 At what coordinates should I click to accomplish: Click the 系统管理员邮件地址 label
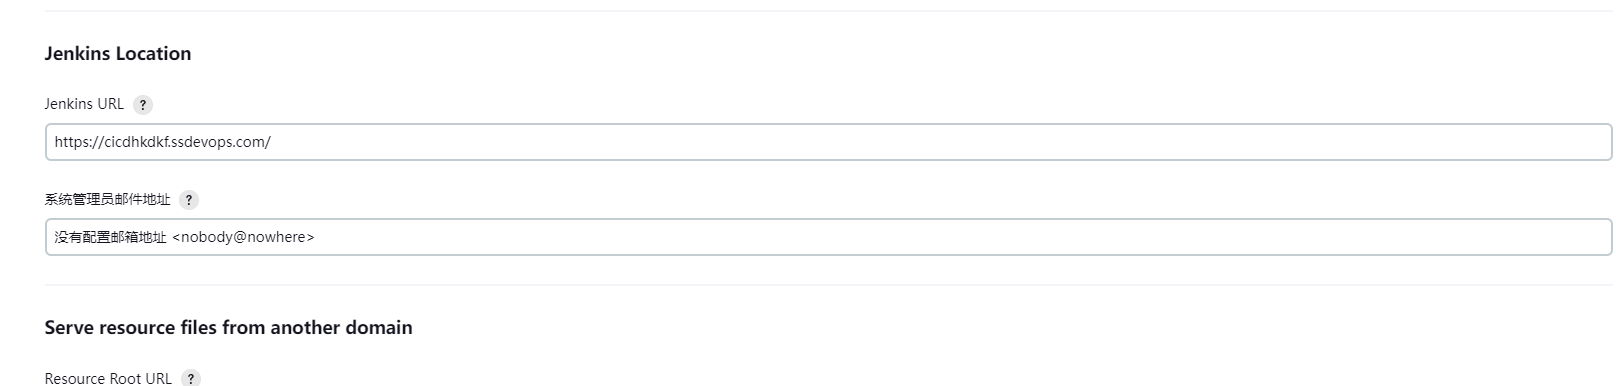[x=107, y=199]
